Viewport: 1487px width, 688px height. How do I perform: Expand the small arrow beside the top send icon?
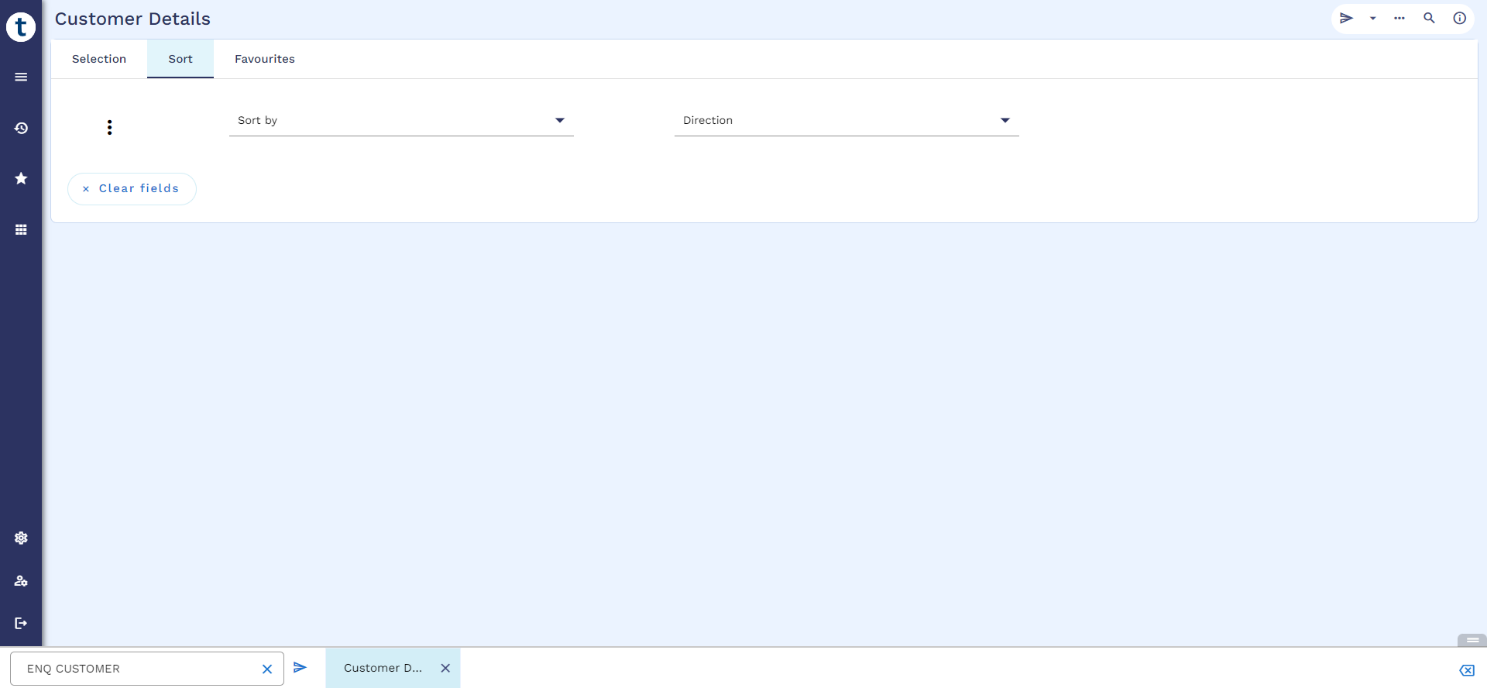pyautogui.click(x=1373, y=18)
